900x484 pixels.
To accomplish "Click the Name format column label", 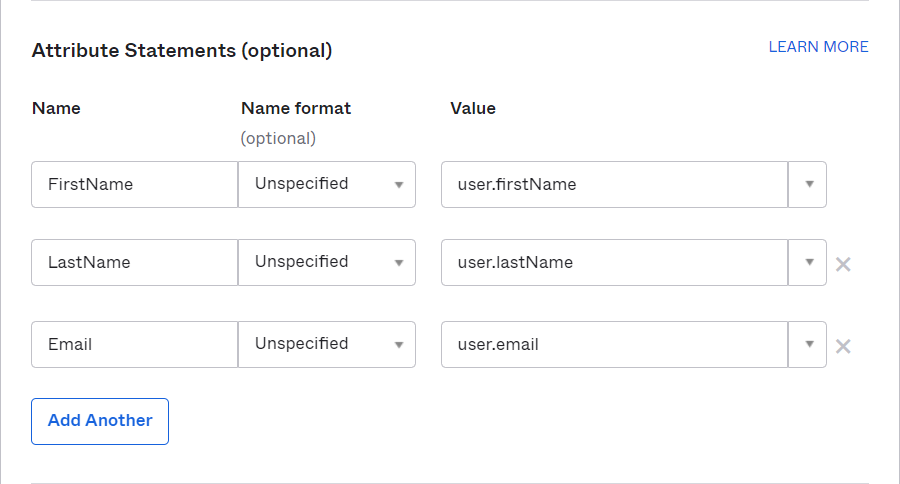I will (296, 108).
